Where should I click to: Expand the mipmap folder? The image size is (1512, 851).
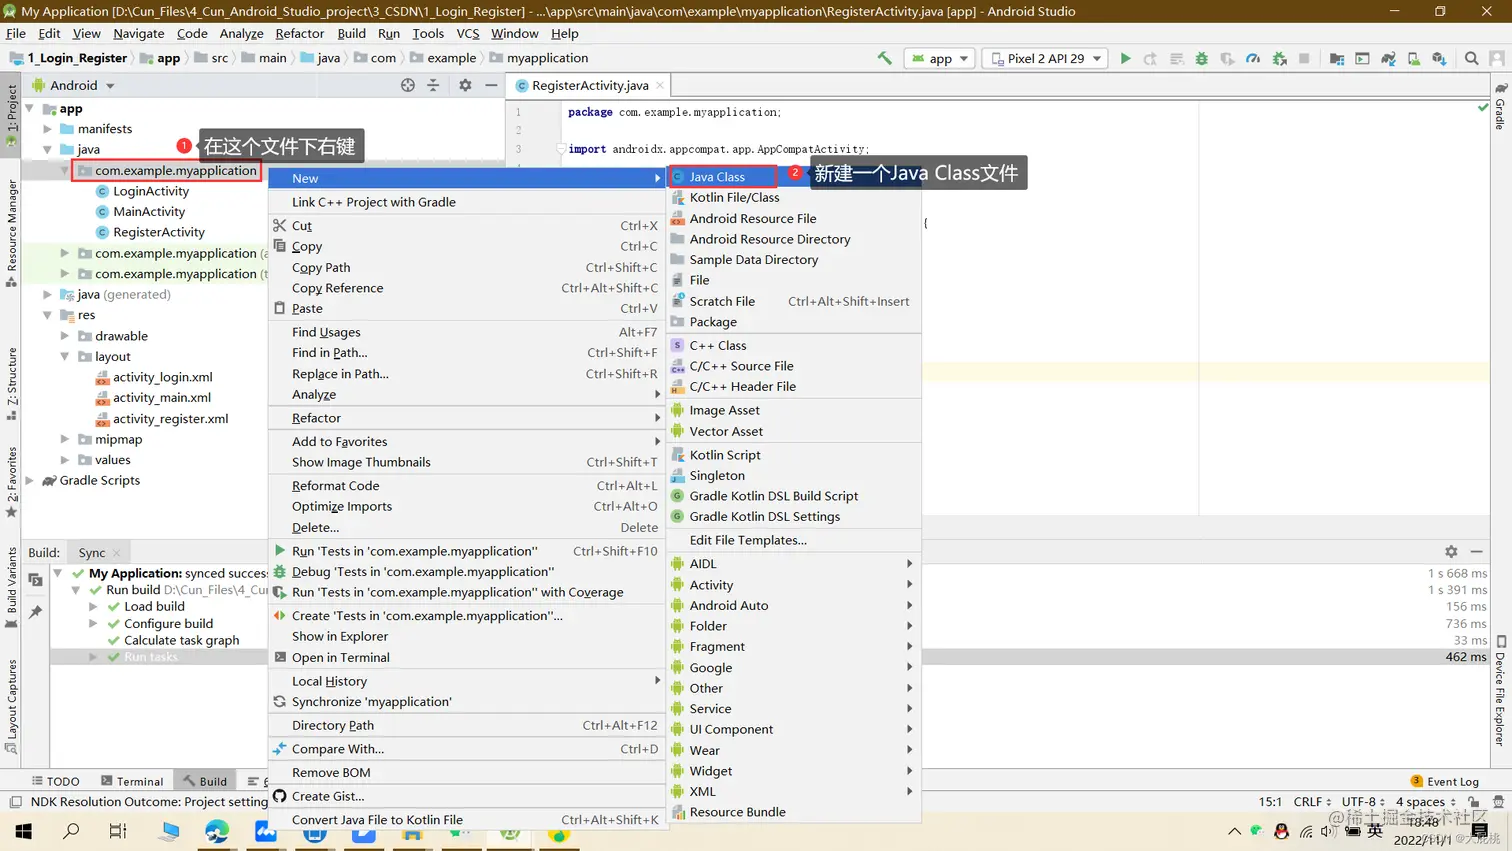[x=65, y=439]
